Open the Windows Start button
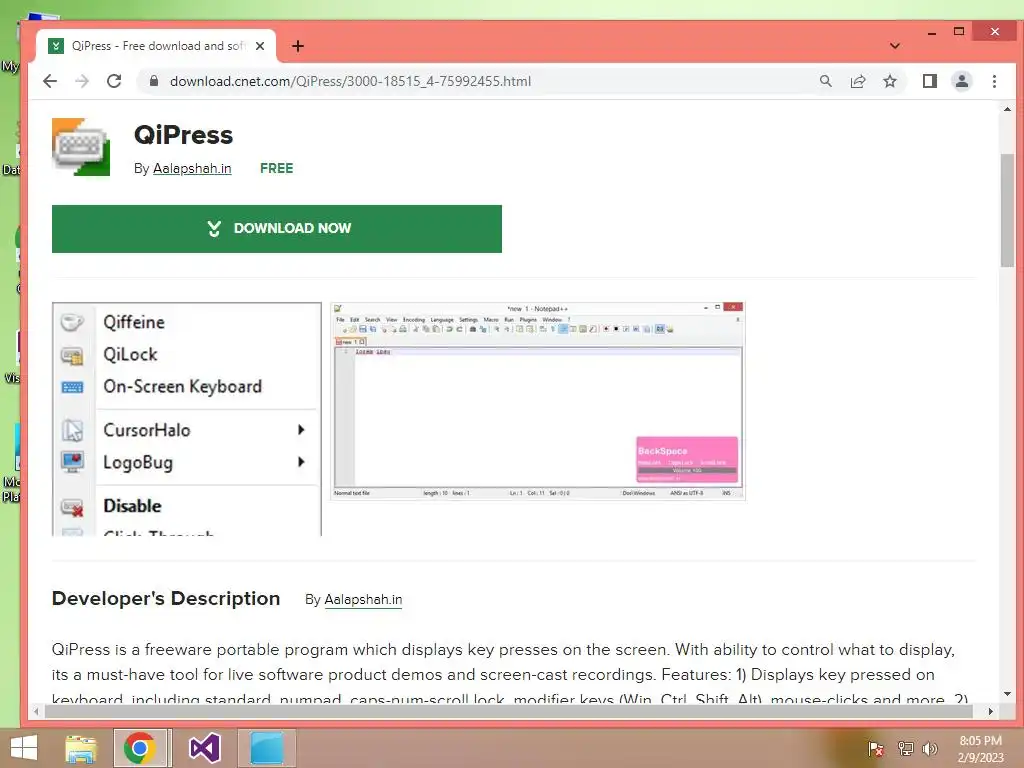1024x768 pixels. point(24,748)
